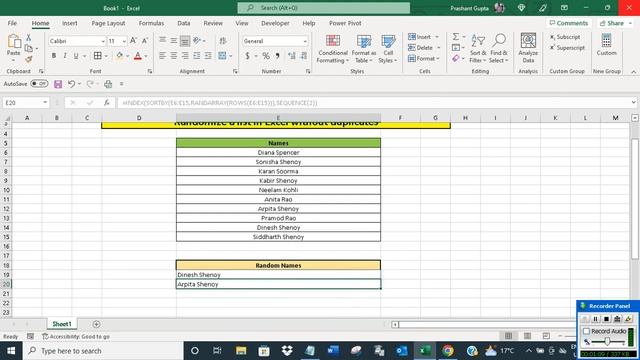Click the Insert Function fx icon
The image size is (640, 360).
[107, 102]
